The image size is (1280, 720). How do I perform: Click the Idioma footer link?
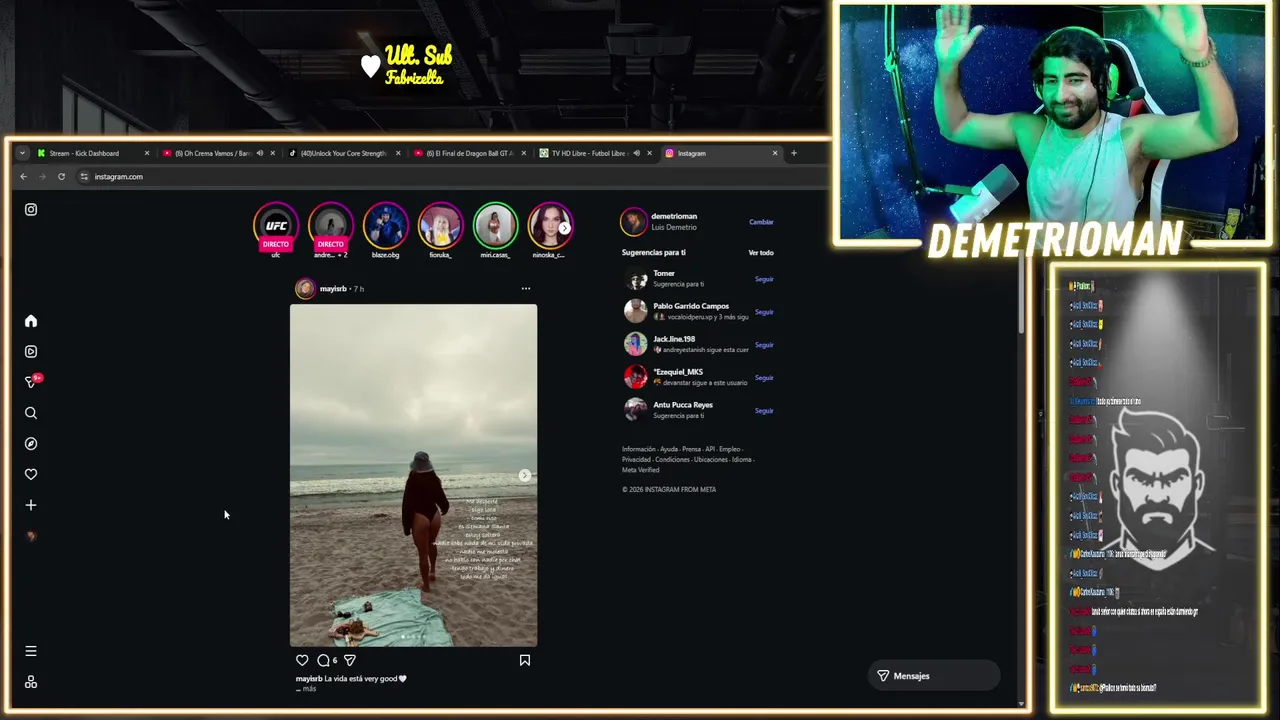click(x=741, y=459)
